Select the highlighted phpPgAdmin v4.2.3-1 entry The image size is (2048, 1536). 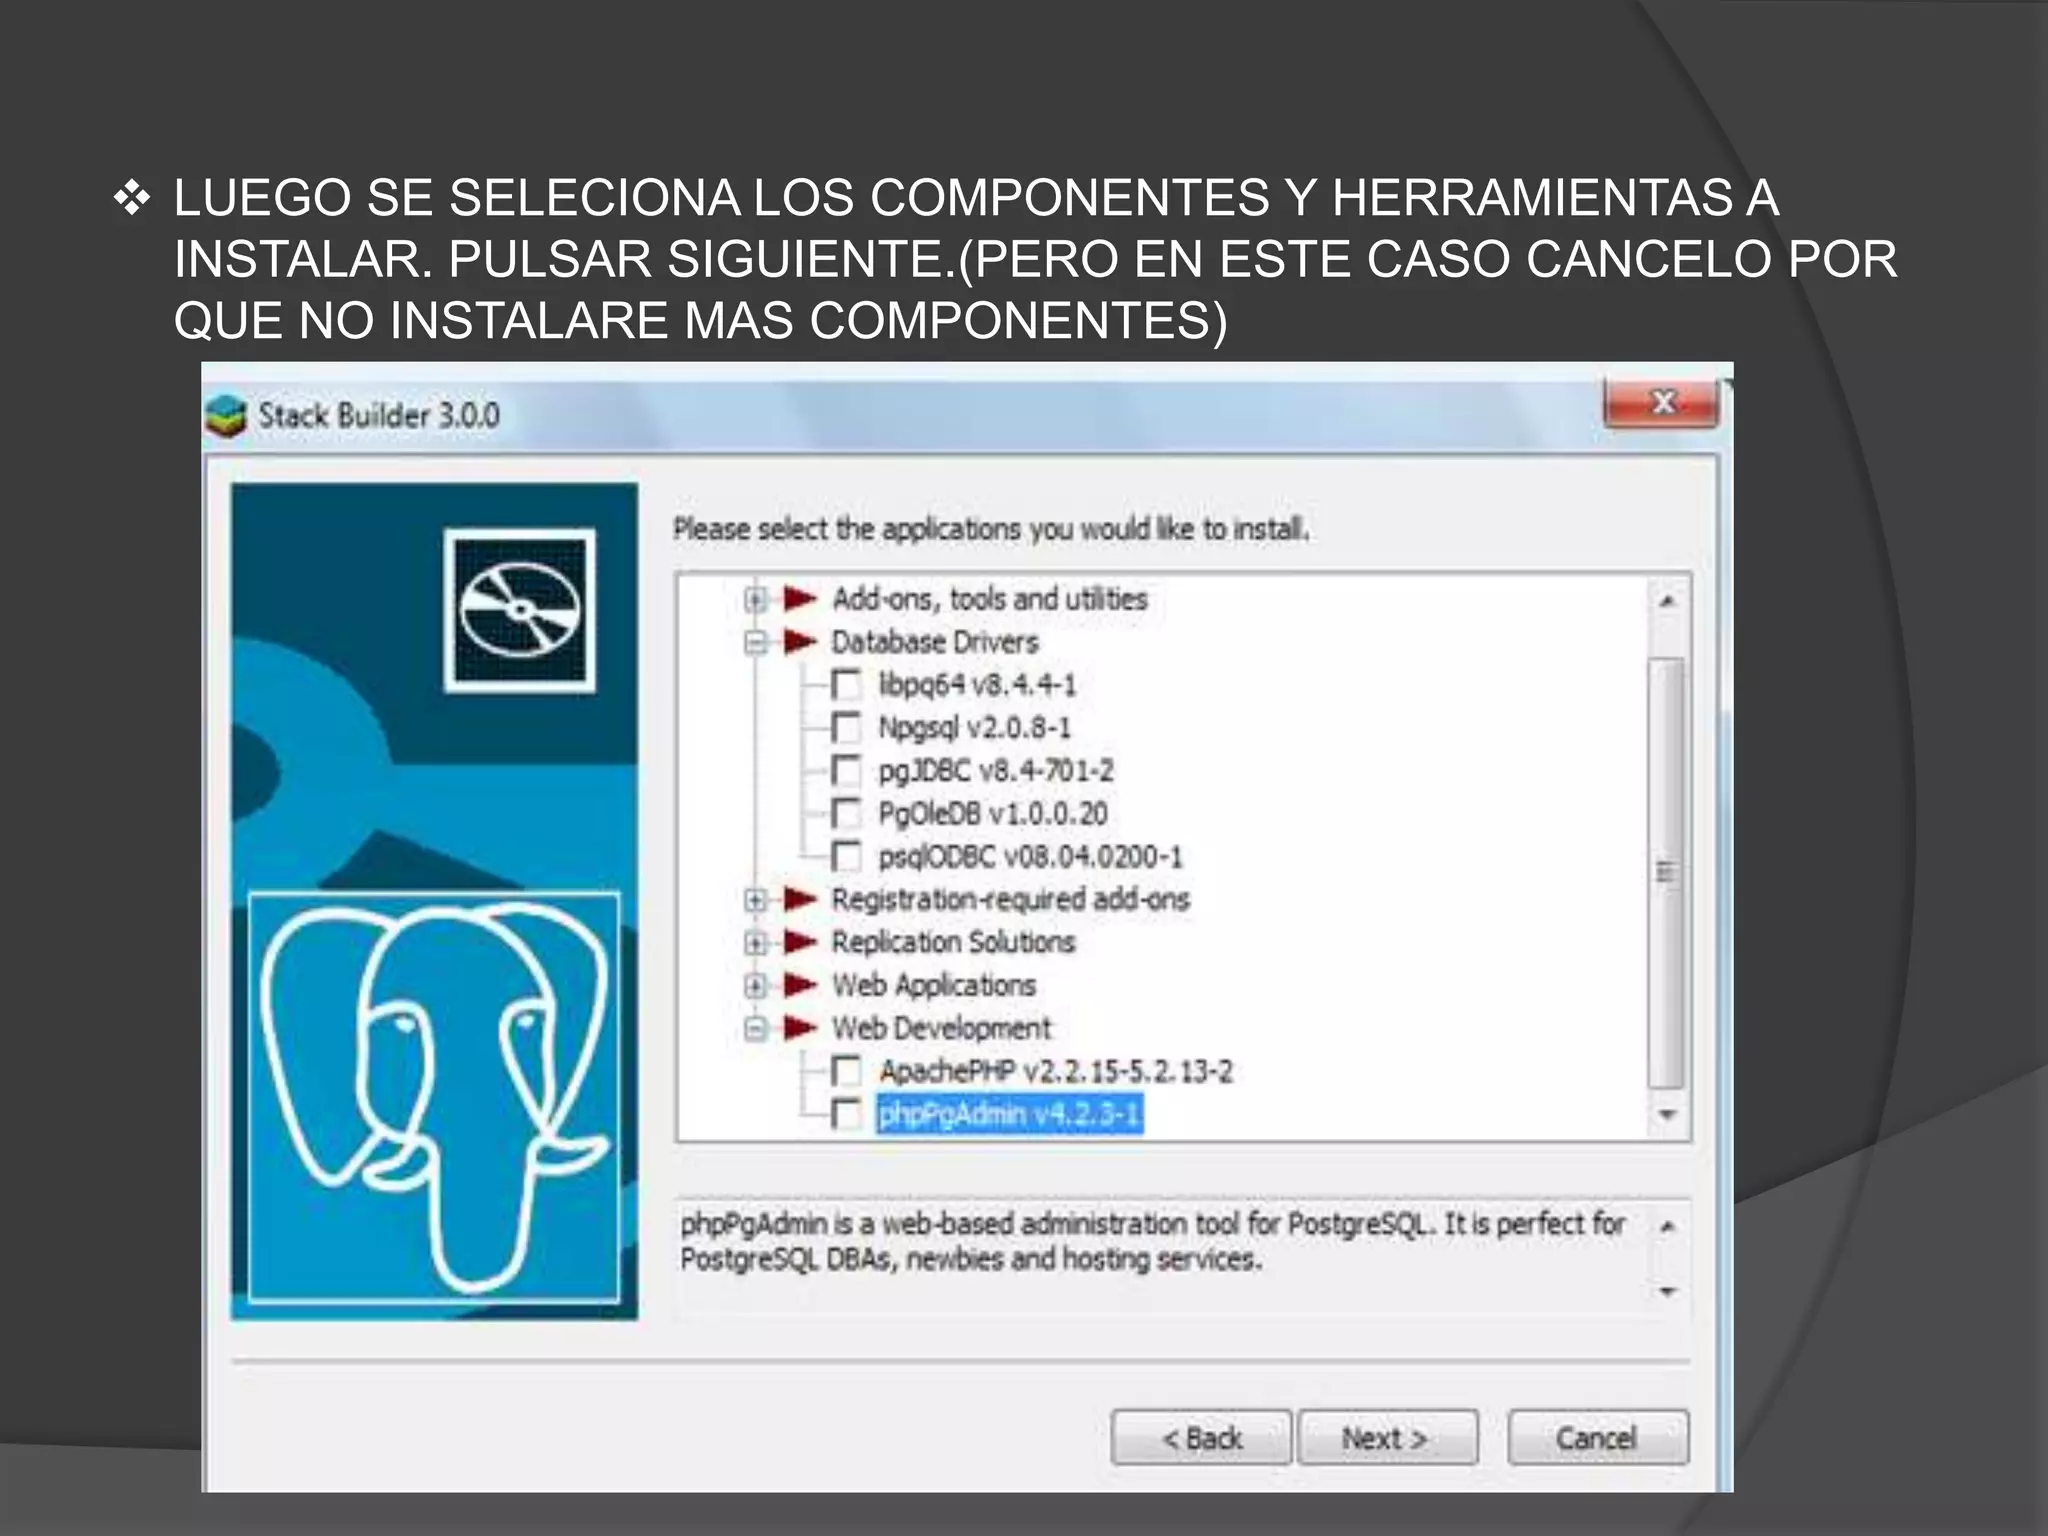pyautogui.click(x=1010, y=1115)
